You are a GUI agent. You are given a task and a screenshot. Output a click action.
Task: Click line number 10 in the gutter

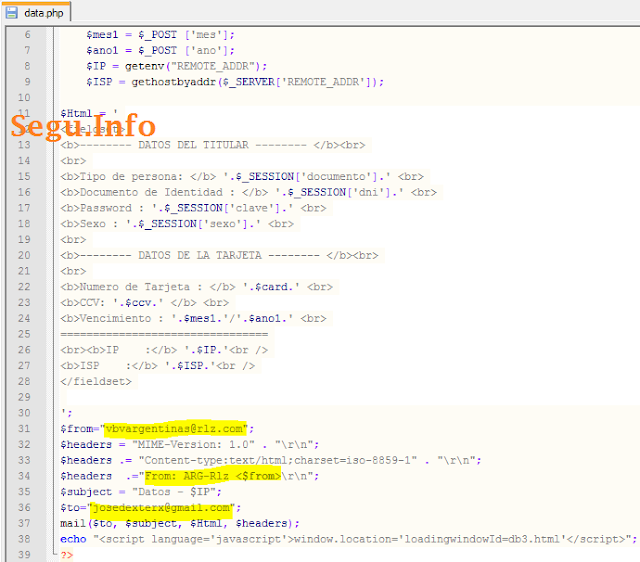tap(24, 98)
